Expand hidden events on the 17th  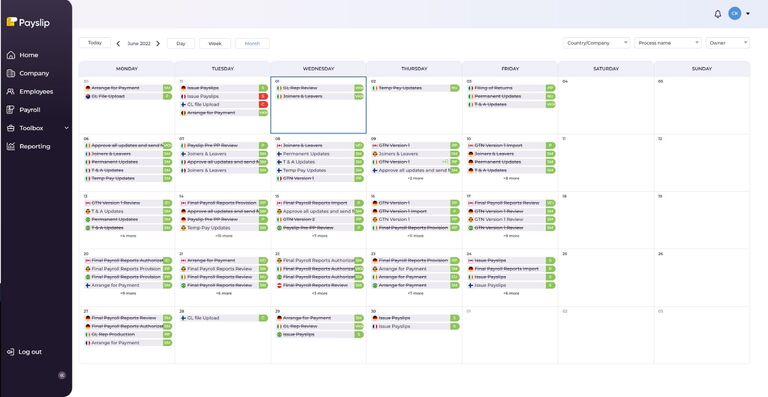point(511,236)
